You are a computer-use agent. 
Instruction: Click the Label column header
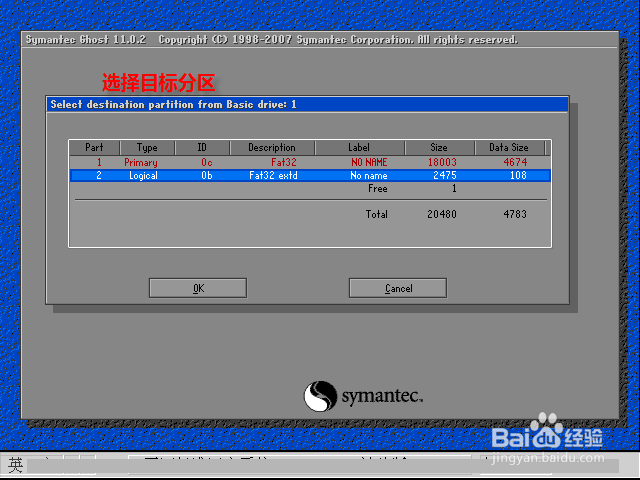tap(360, 147)
